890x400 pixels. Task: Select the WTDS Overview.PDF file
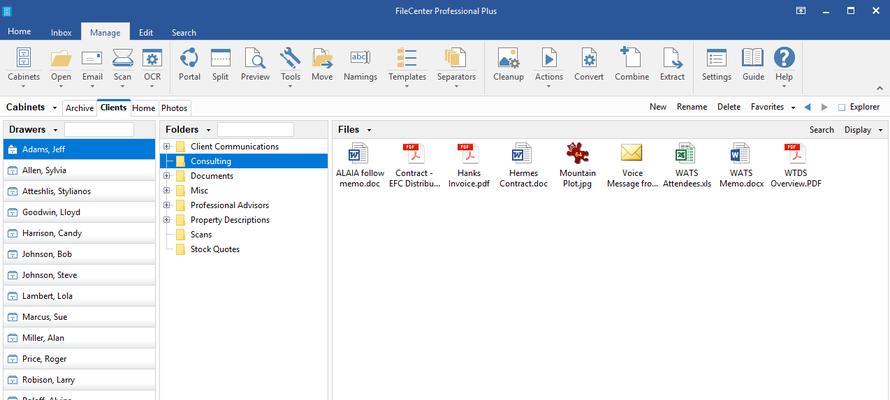(796, 165)
